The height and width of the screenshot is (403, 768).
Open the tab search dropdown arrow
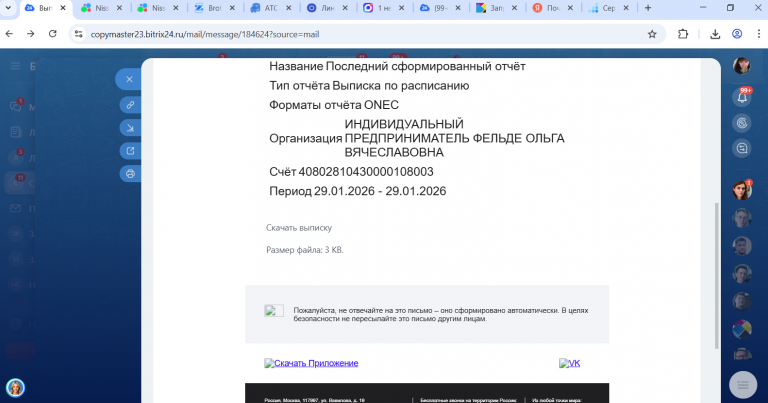pyautogui.click(x=8, y=8)
